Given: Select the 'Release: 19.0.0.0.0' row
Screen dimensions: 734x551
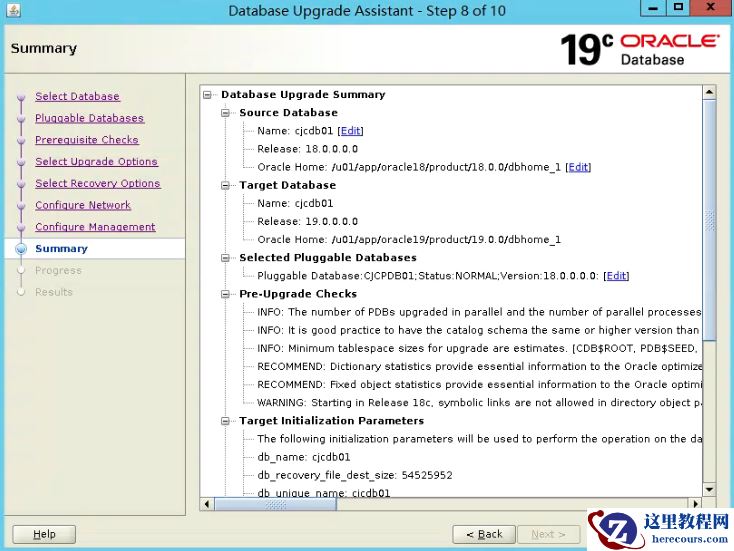Looking at the screenshot, I should 308,221.
